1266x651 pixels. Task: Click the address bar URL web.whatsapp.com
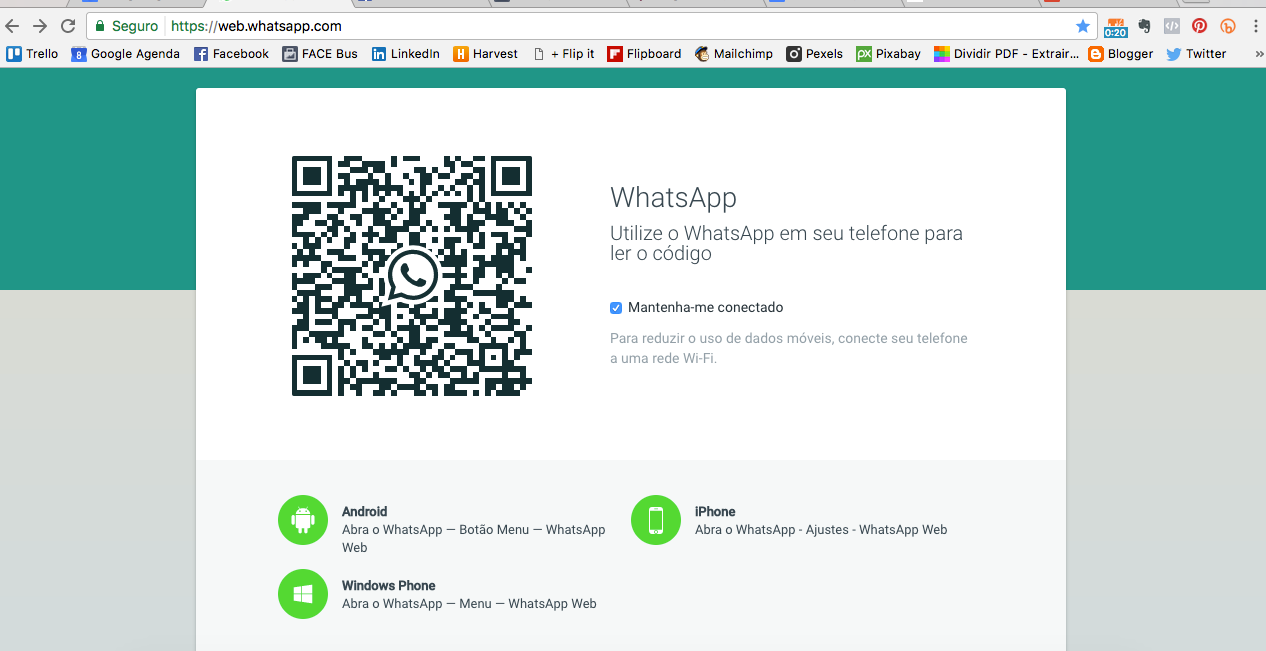tap(256, 26)
